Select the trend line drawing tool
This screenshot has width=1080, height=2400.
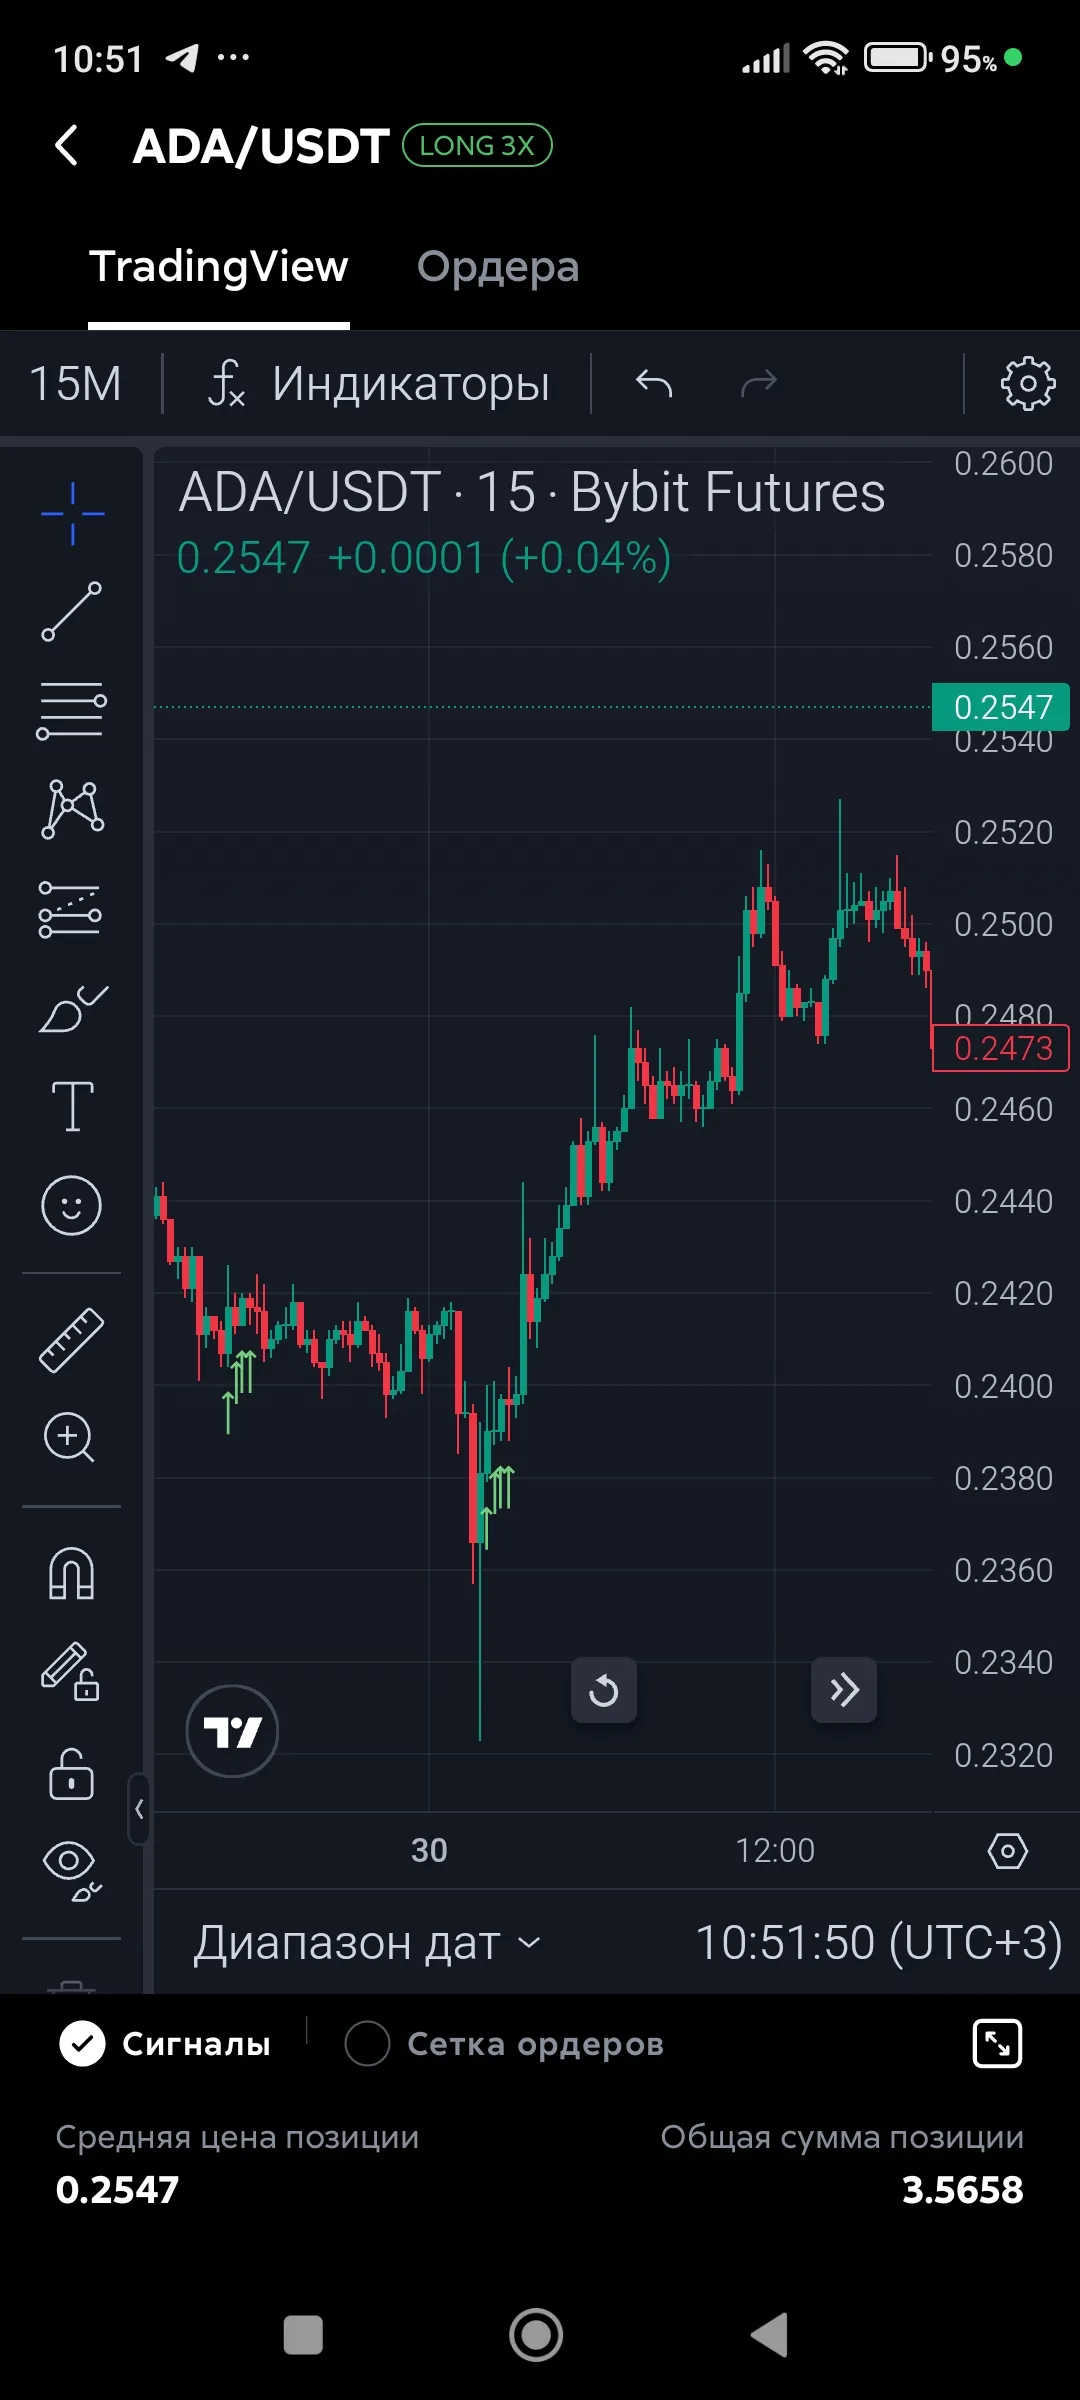pyautogui.click(x=71, y=611)
